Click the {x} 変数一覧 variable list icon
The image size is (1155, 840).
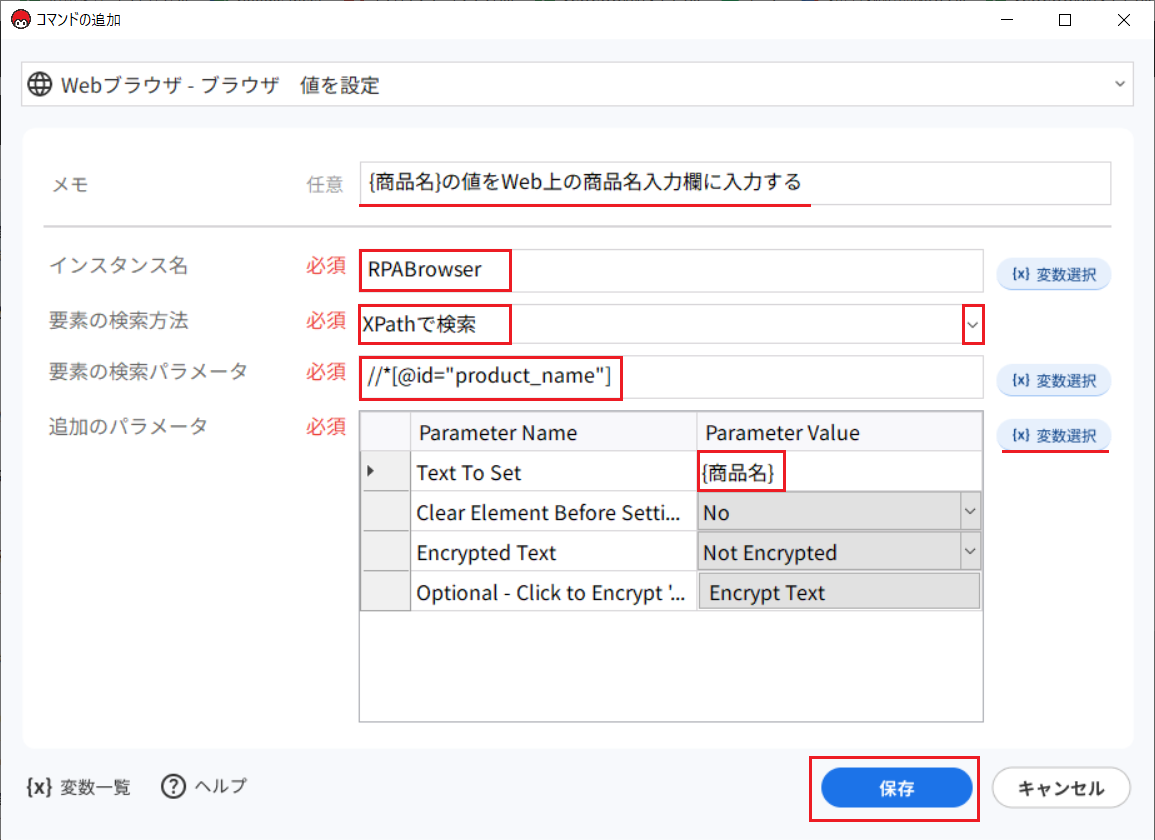(x=40, y=787)
